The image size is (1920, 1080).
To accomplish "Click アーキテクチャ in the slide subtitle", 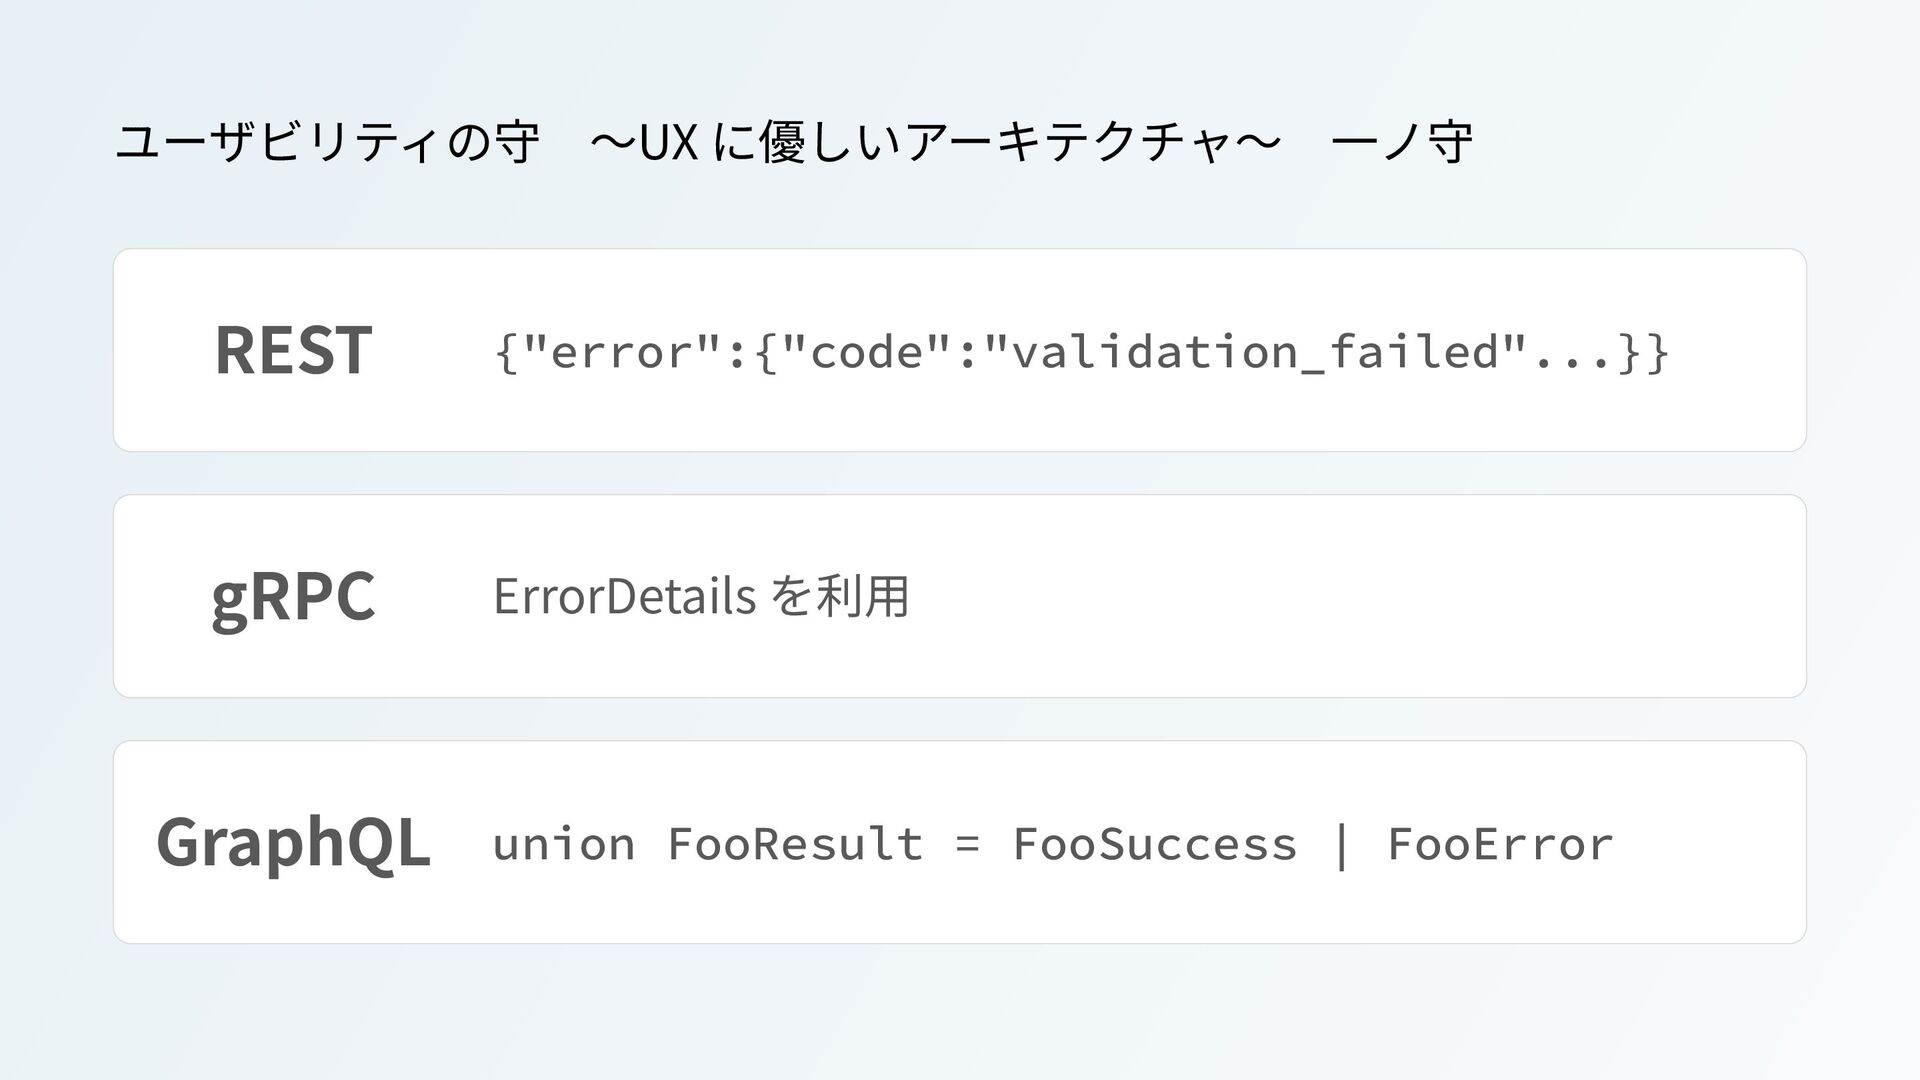I will [1065, 143].
